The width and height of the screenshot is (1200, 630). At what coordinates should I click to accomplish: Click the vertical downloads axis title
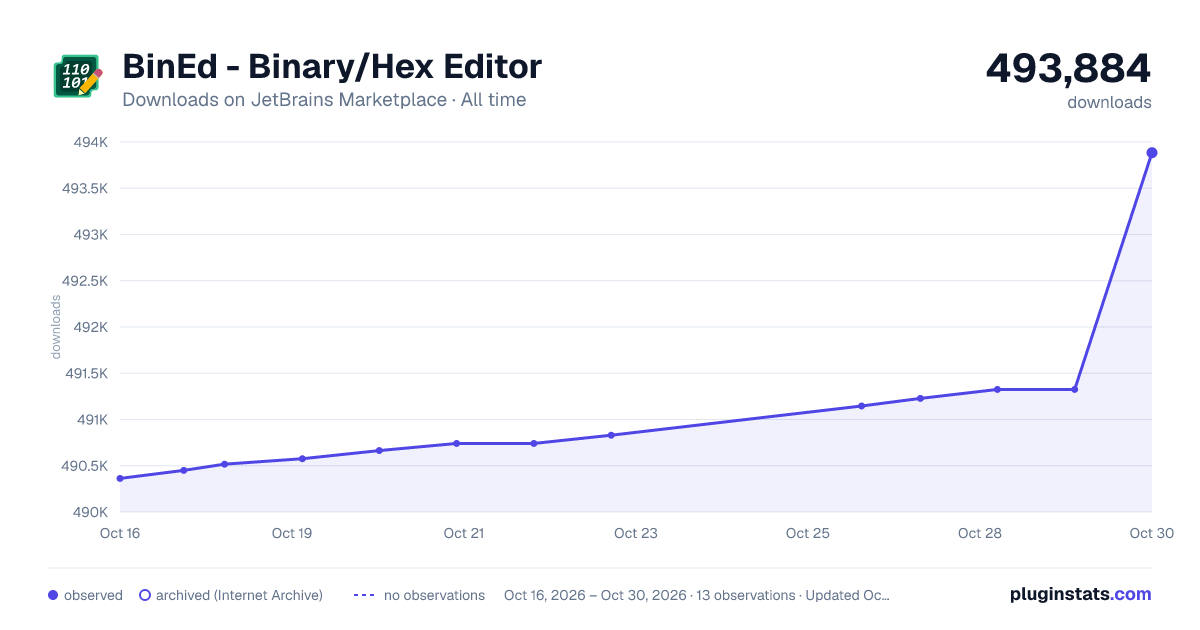point(56,327)
